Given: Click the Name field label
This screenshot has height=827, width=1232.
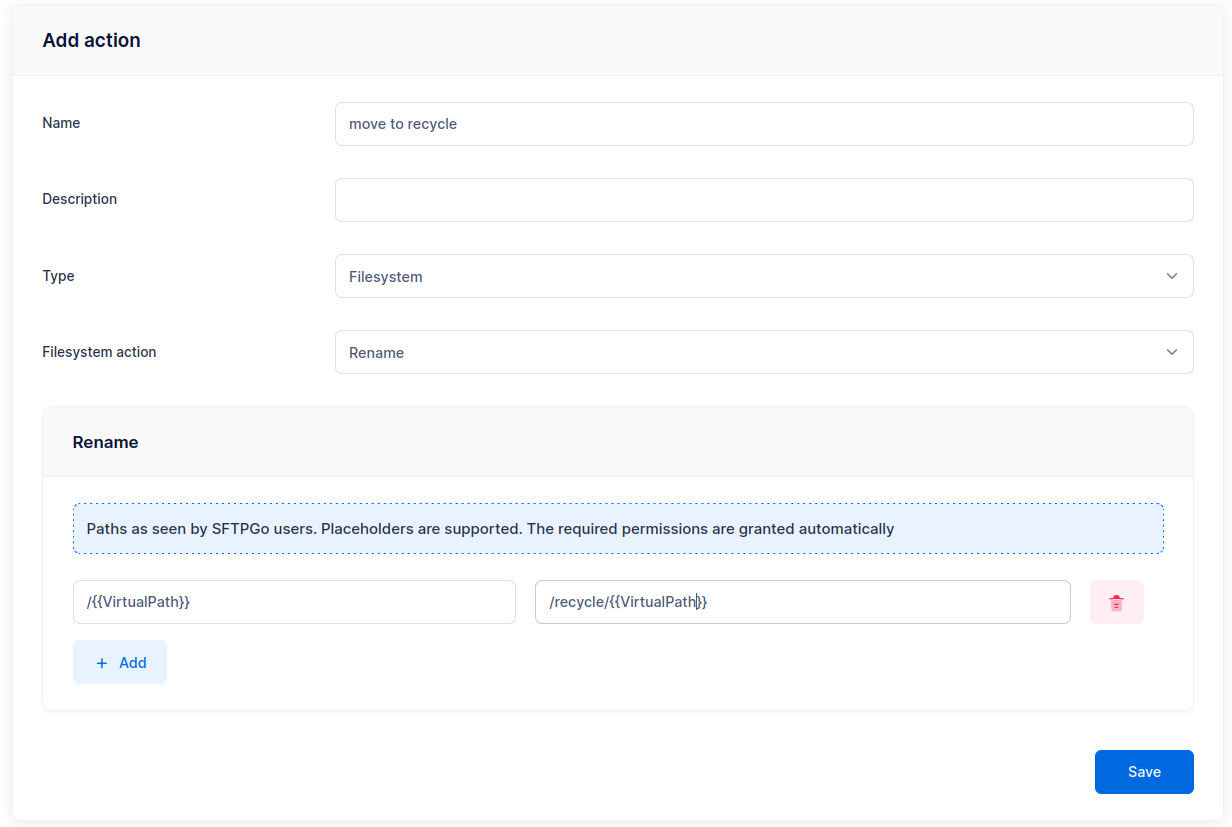Looking at the screenshot, I should pos(61,123).
